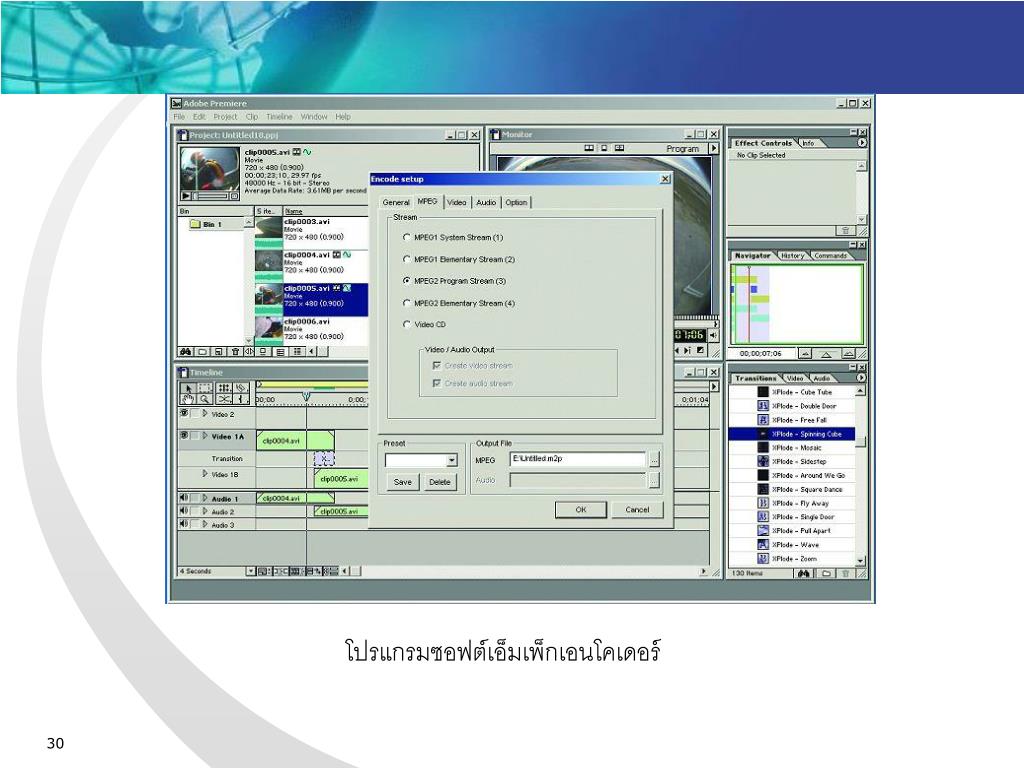Pick the Razor tool in Timeline
Viewport: 1024px width, 768px height.
pos(241,388)
